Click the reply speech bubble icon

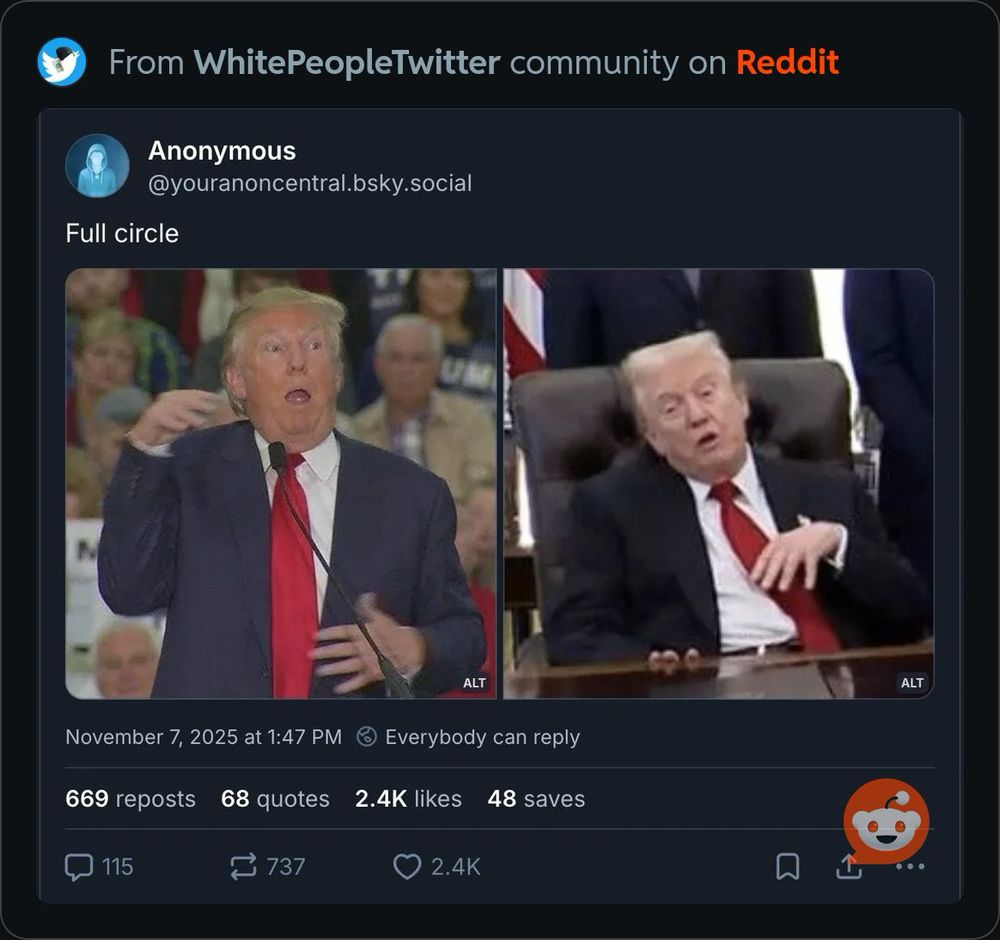tap(78, 867)
